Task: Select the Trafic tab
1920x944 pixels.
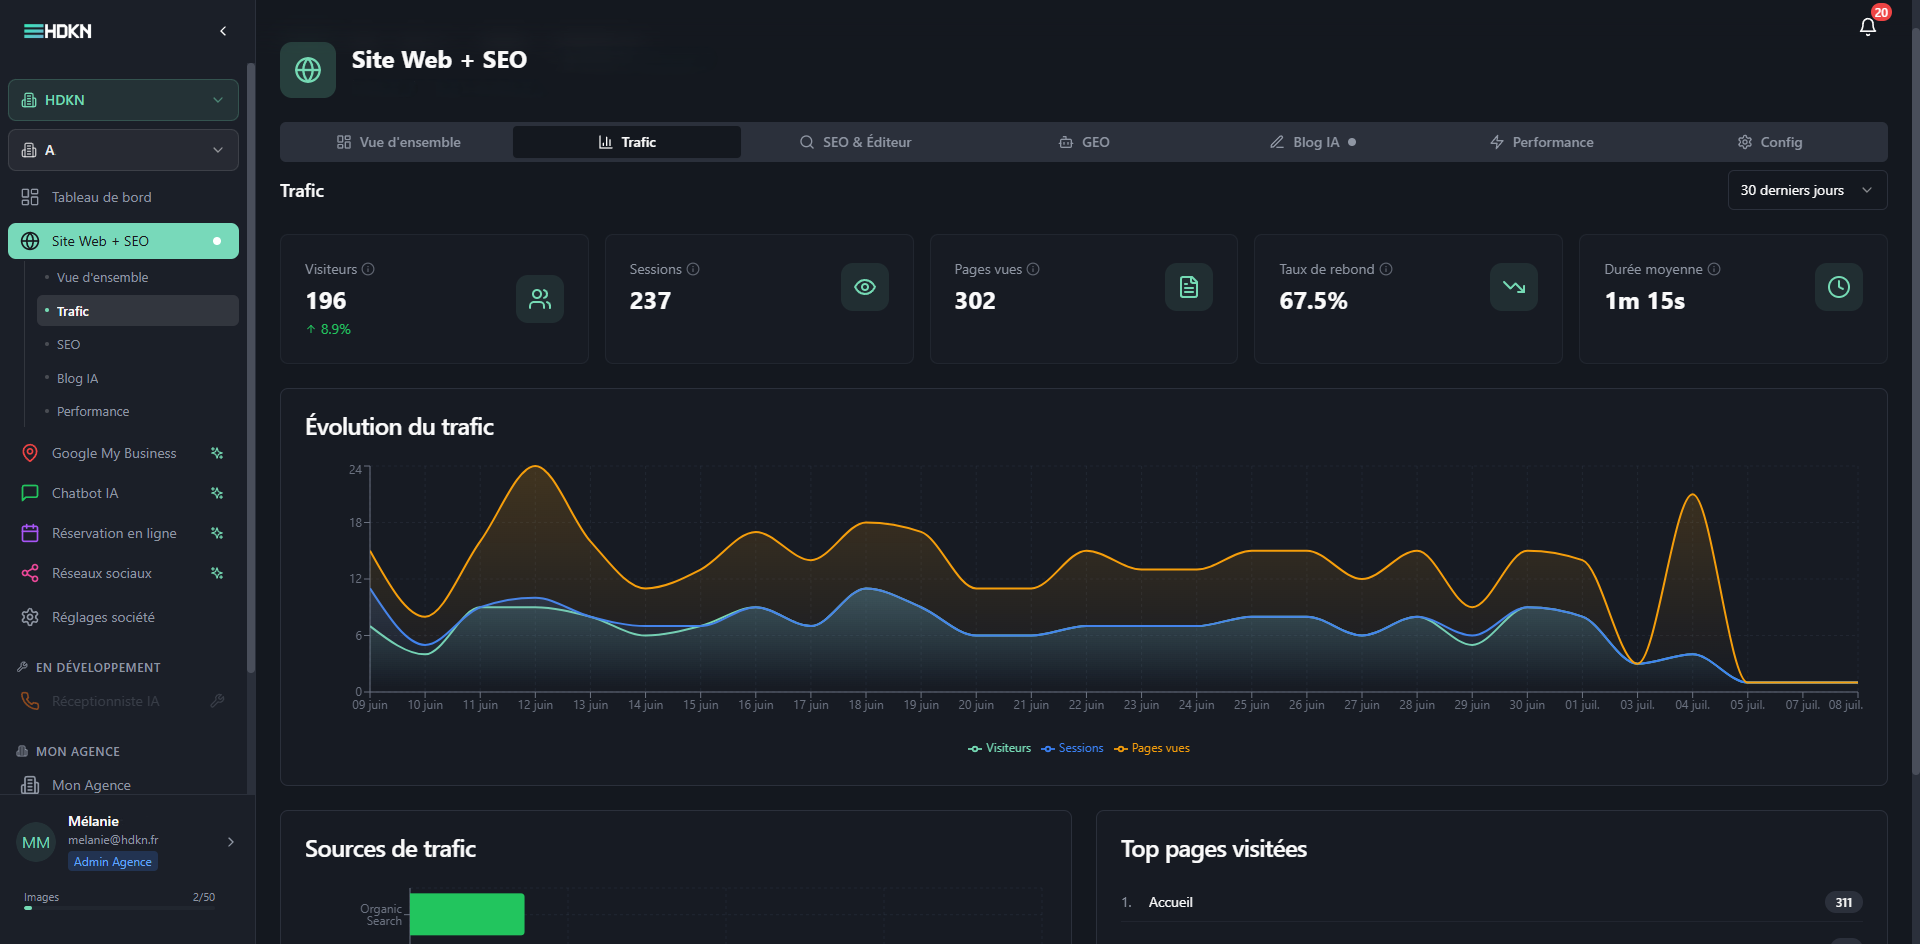Action: pyautogui.click(x=627, y=142)
